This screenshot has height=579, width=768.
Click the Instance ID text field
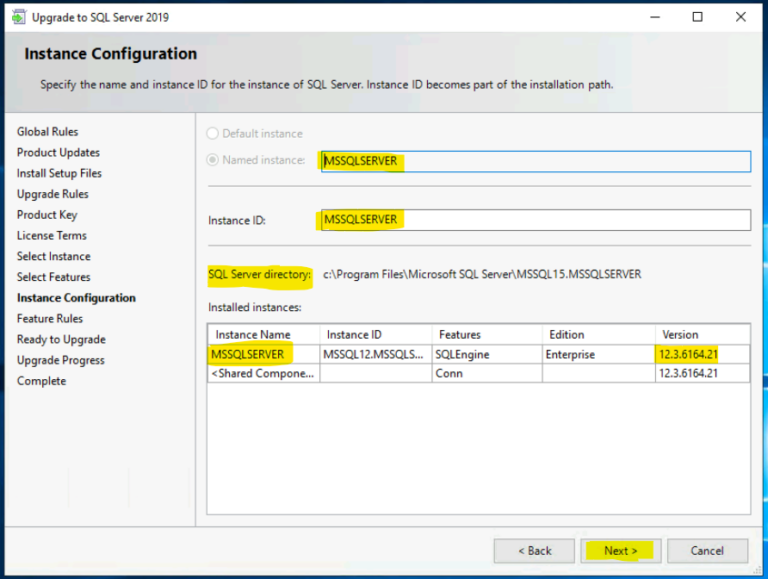pos(534,220)
